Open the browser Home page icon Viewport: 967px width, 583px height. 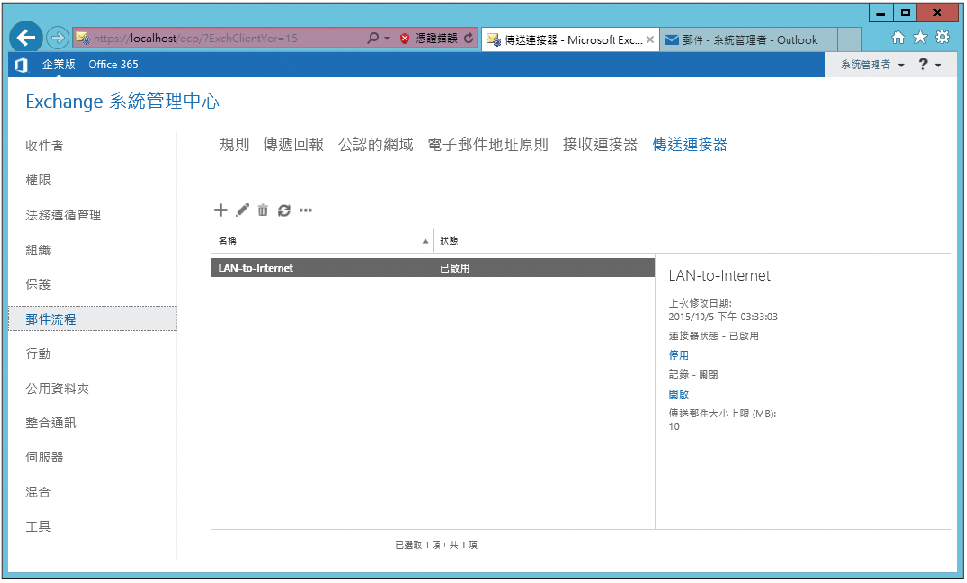[898, 38]
